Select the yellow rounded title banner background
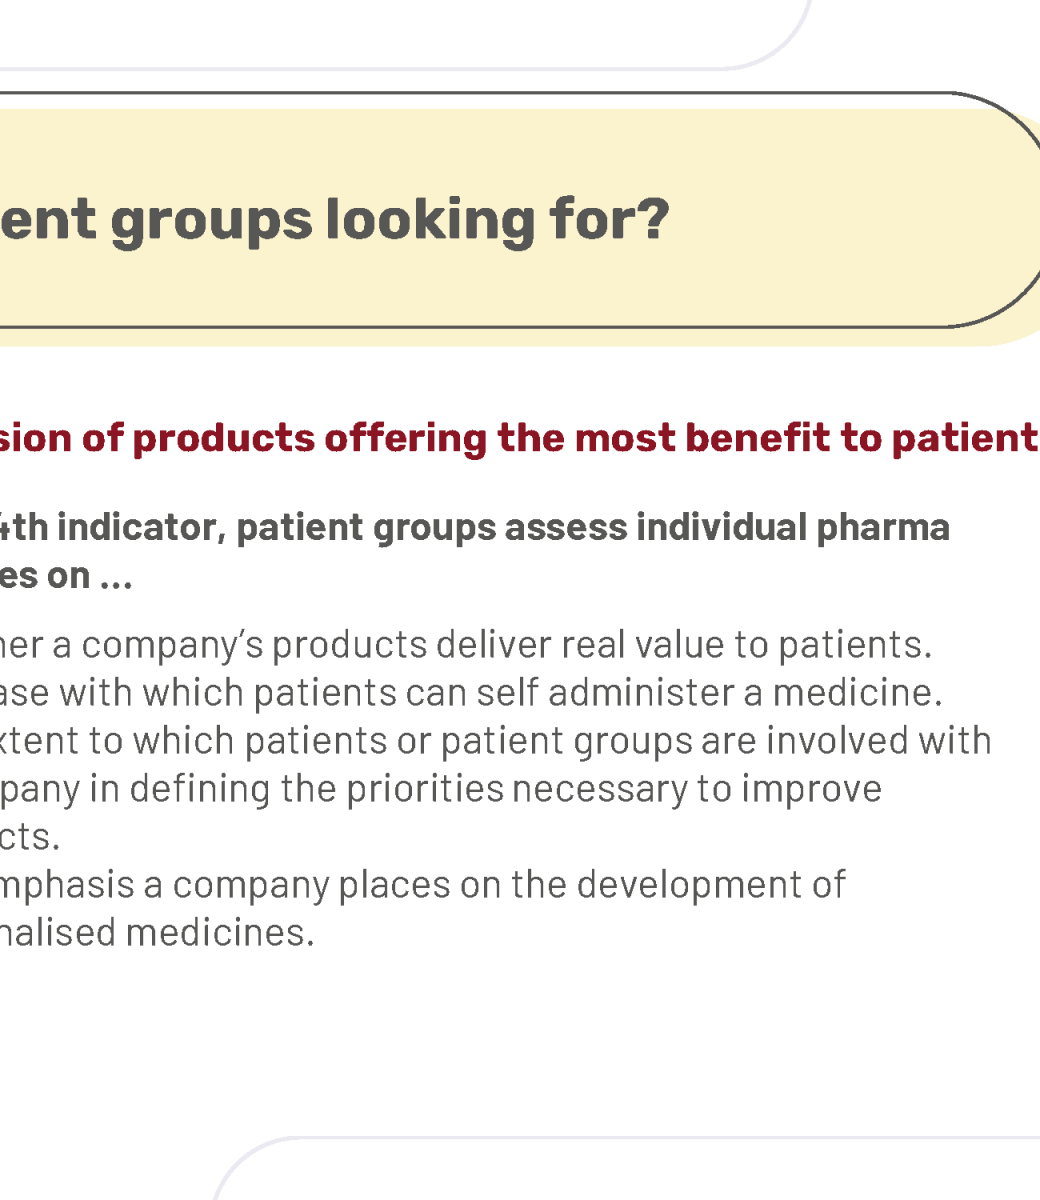The height and width of the screenshot is (1200, 1040). click(x=520, y=227)
